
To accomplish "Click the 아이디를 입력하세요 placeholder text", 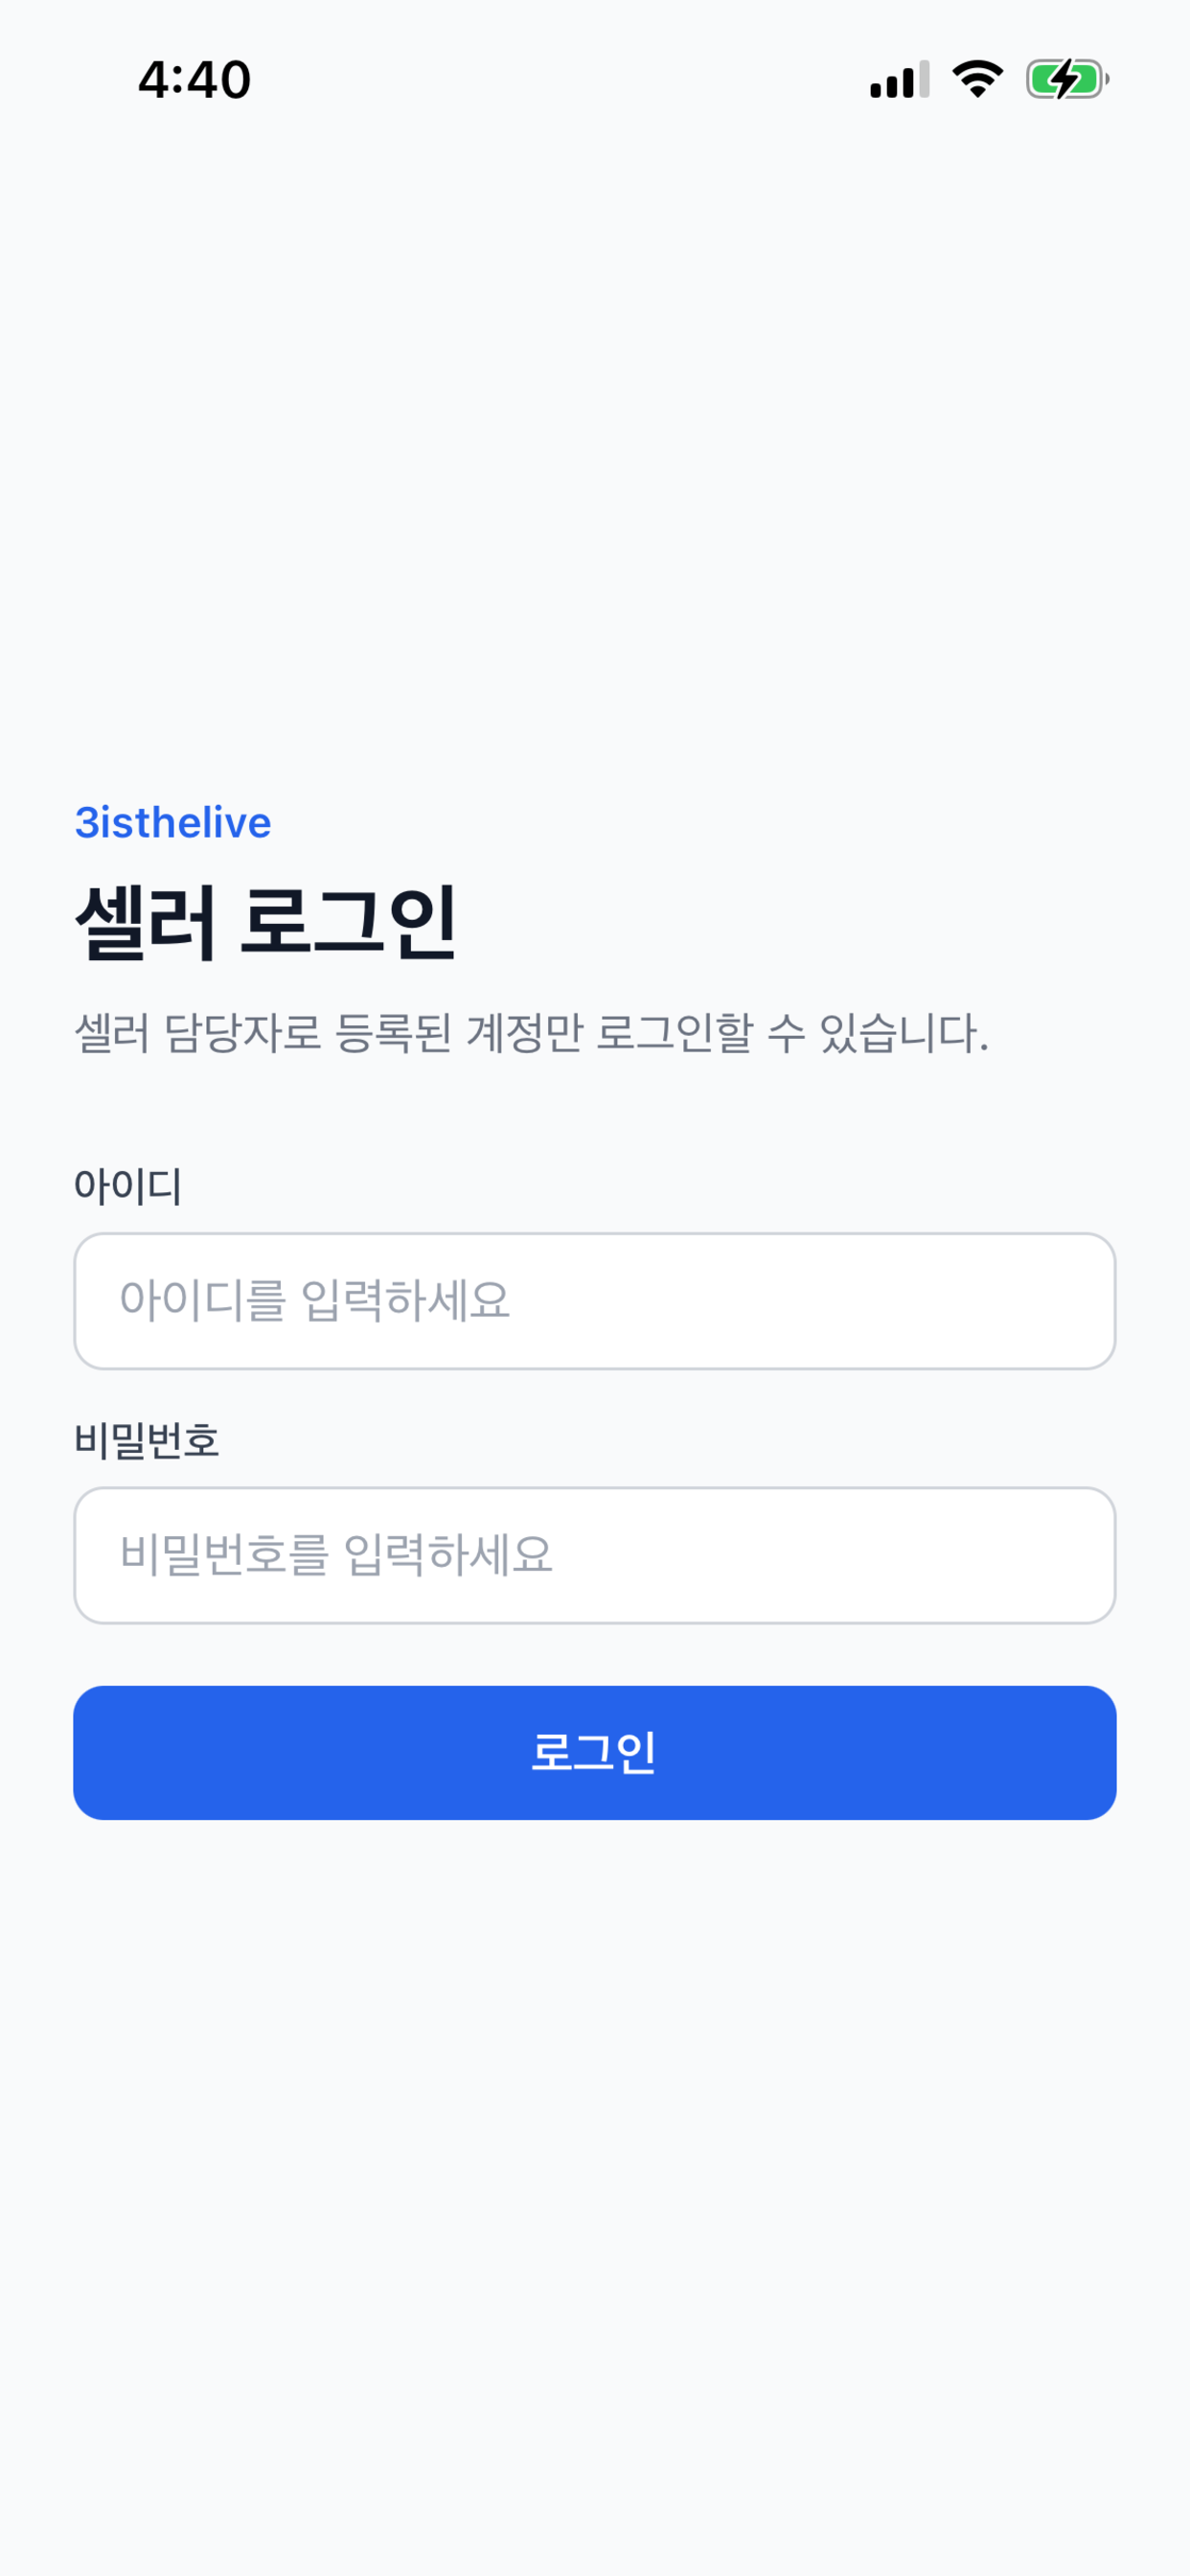I will click(315, 1301).
